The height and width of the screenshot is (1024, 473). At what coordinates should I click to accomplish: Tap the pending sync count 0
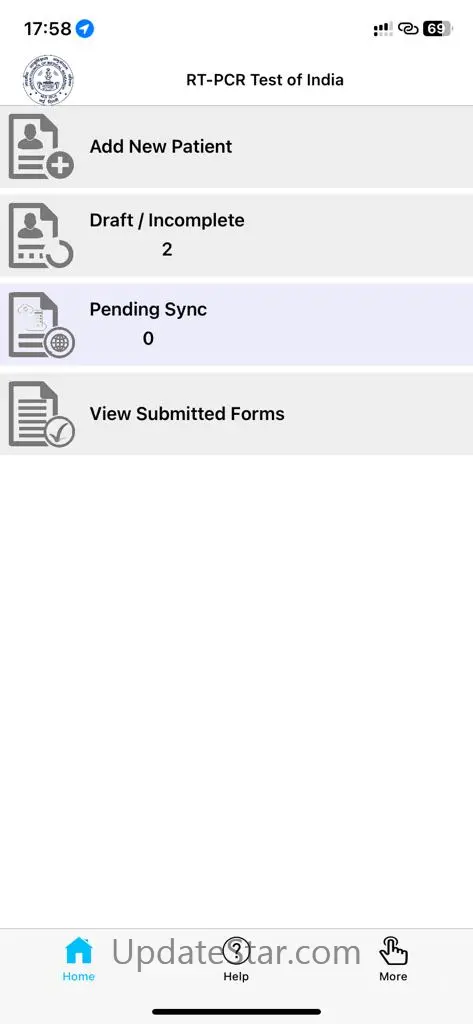coord(148,338)
